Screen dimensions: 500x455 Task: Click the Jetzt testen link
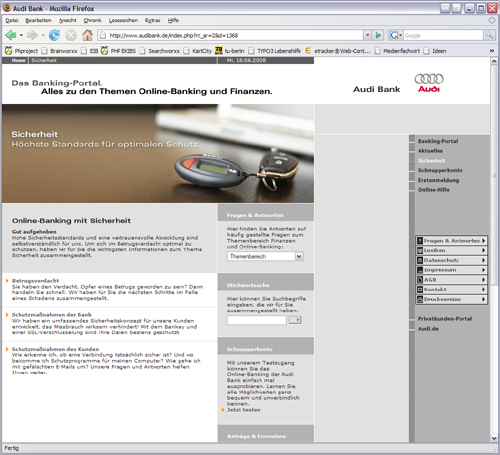(244, 410)
